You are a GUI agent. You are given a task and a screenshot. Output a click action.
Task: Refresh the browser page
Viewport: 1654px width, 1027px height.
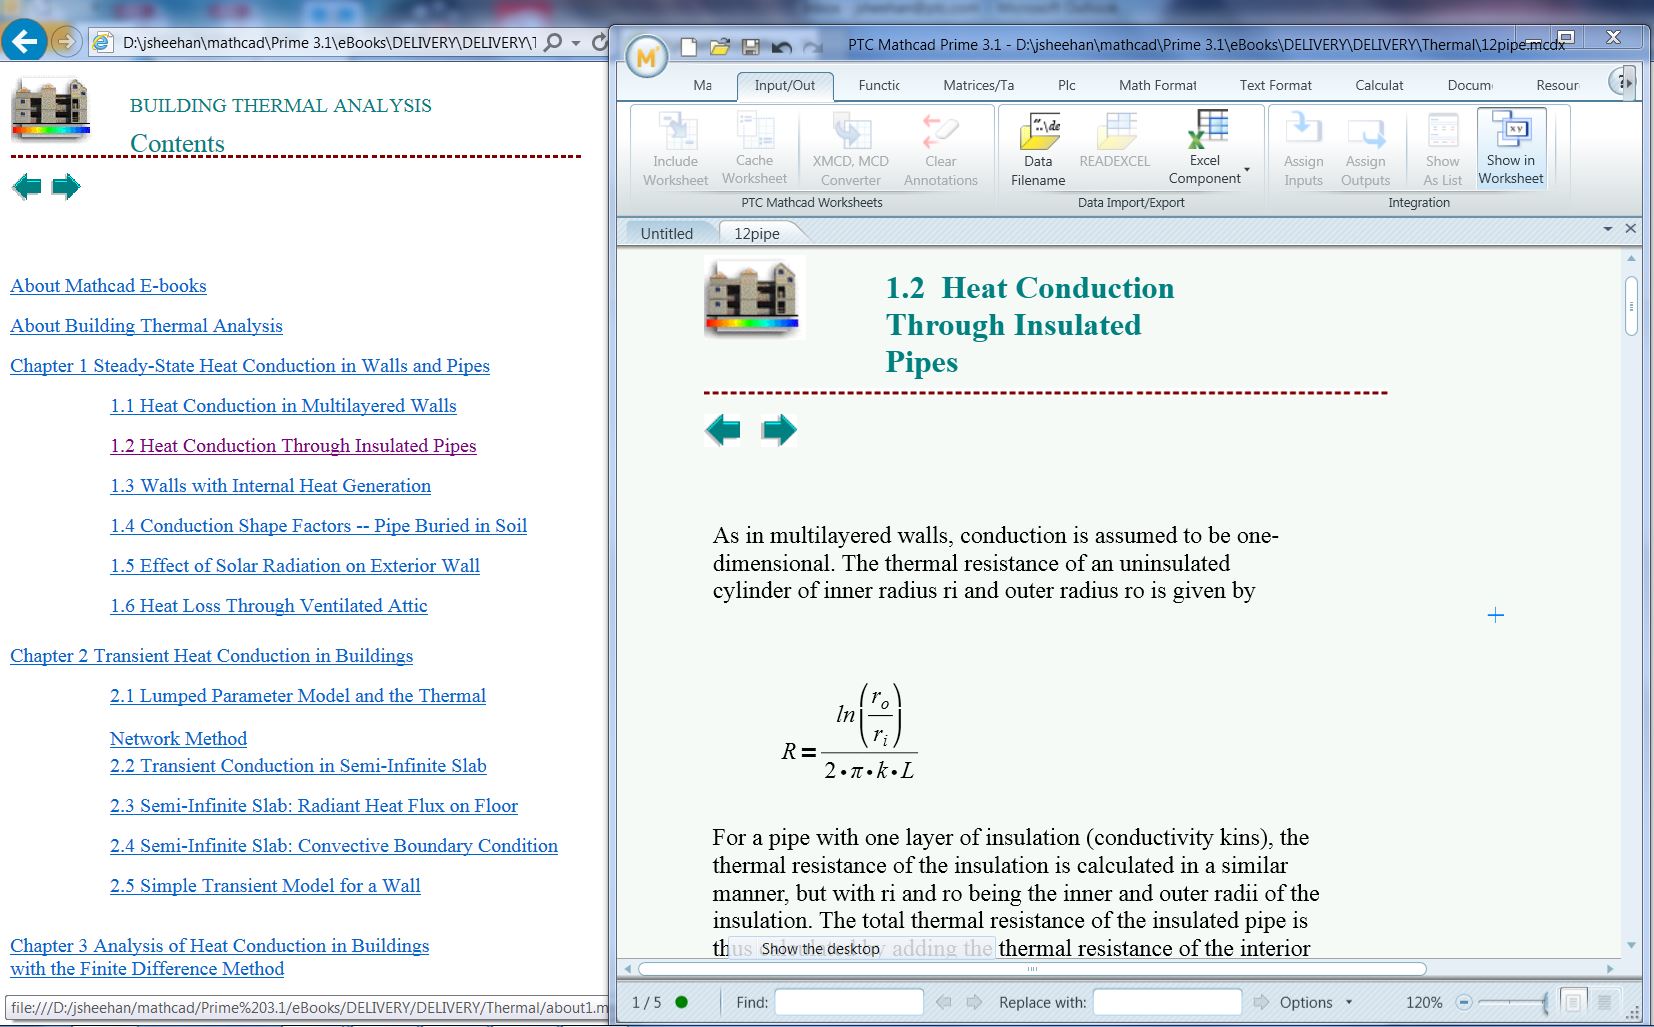pyautogui.click(x=599, y=42)
